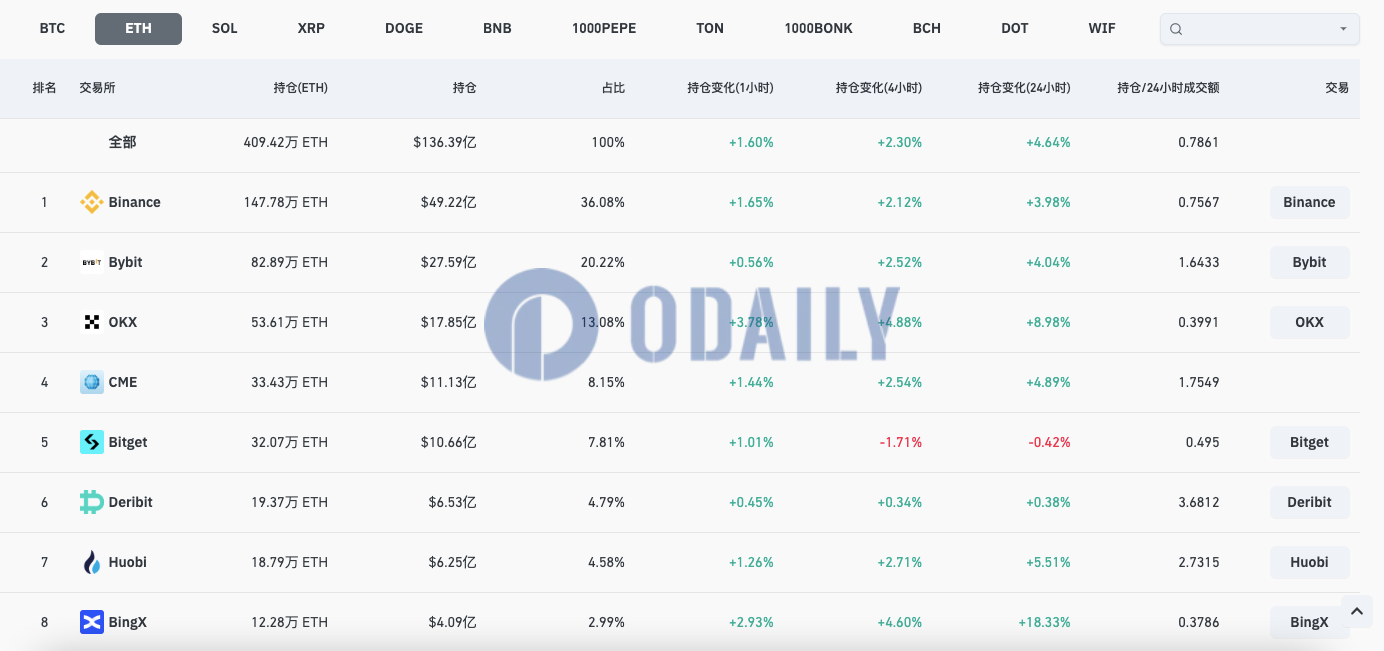Click the Bitget exchange name
1384x651 pixels.
click(128, 442)
